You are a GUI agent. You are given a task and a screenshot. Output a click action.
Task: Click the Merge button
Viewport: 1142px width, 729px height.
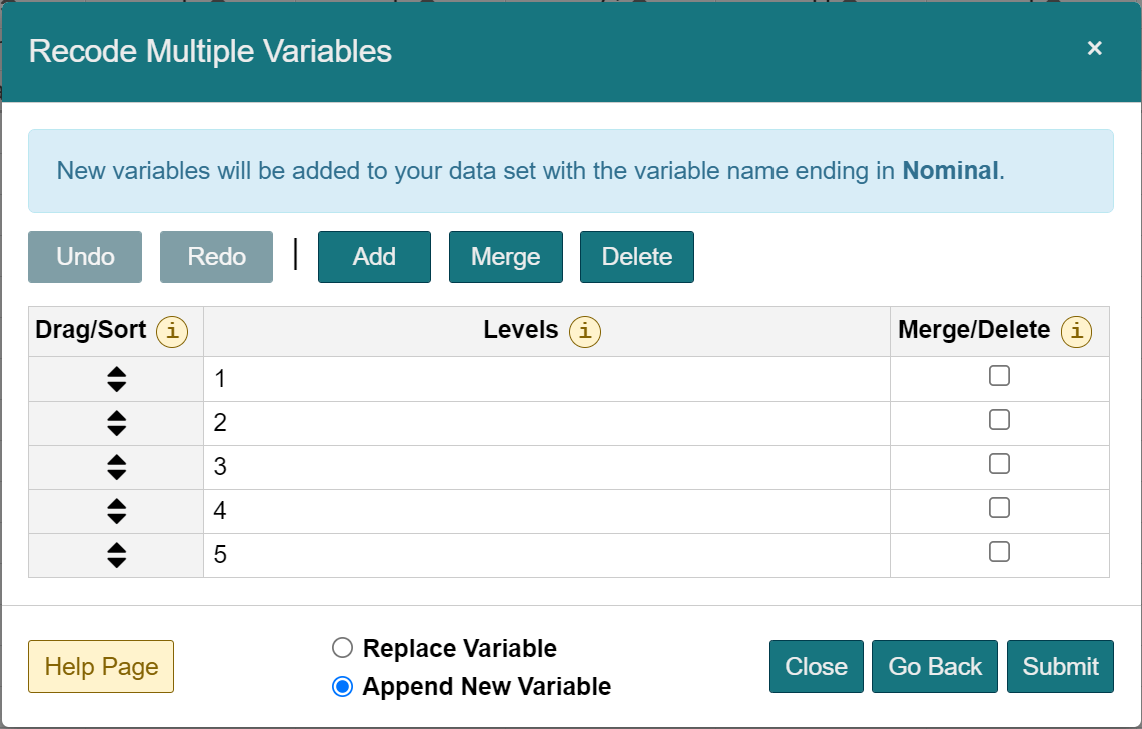[x=505, y=256]
